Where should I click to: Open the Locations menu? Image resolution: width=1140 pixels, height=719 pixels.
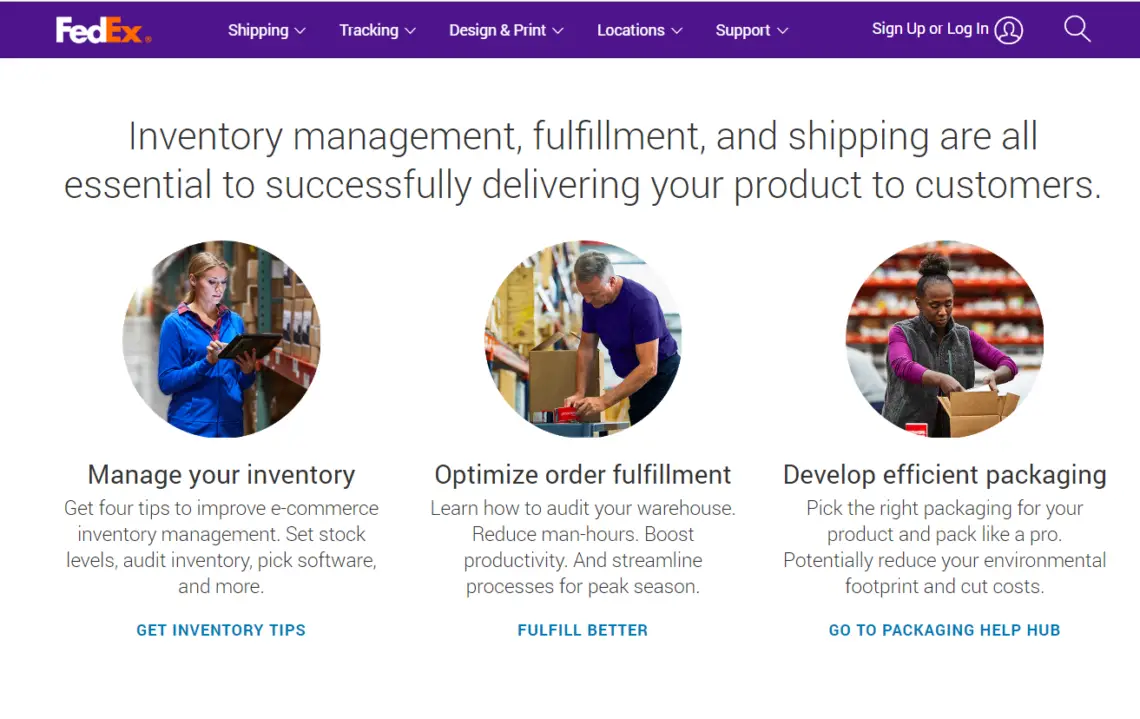click(x=632, y=31)
